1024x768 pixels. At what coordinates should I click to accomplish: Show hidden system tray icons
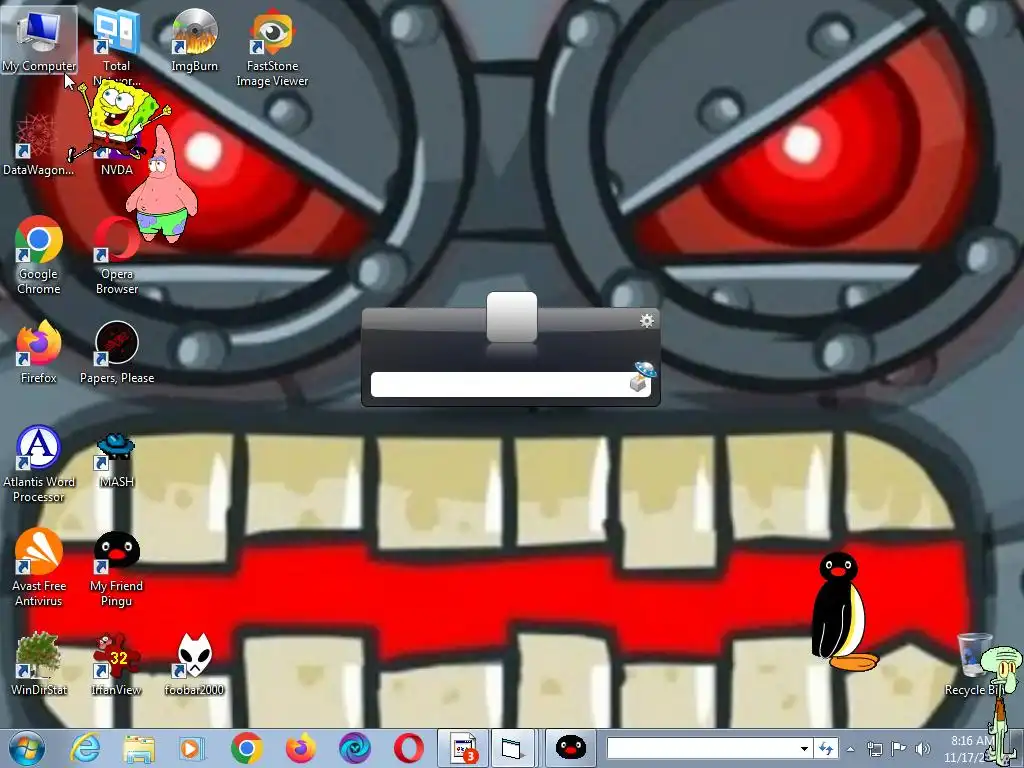[x=850, y=749]
